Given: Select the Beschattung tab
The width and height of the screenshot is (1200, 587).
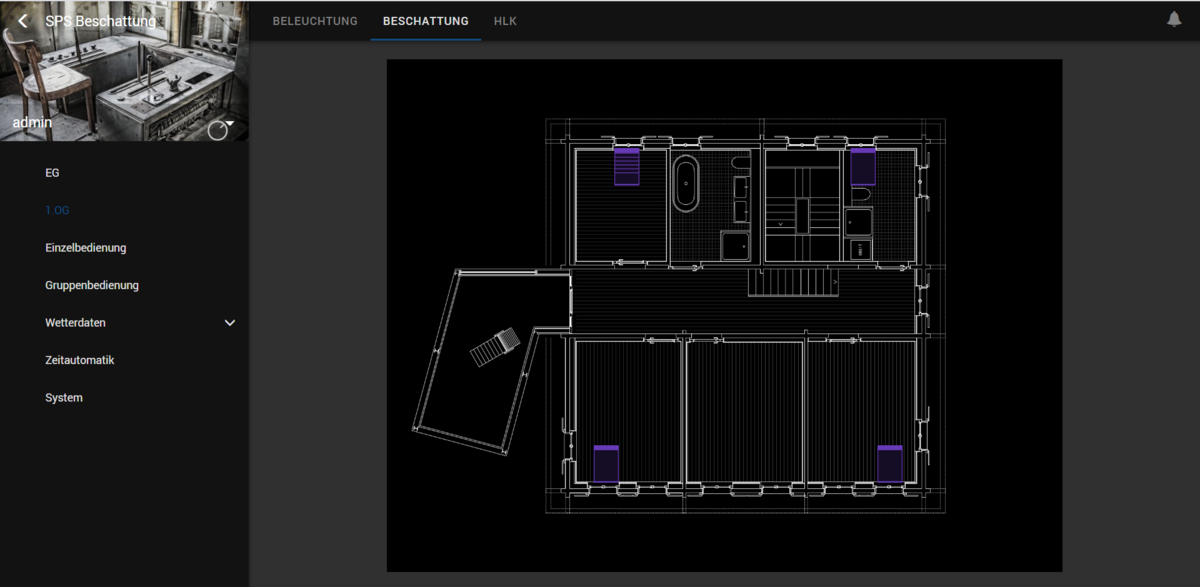Looking at the screenshot, I should coord(425,21).
